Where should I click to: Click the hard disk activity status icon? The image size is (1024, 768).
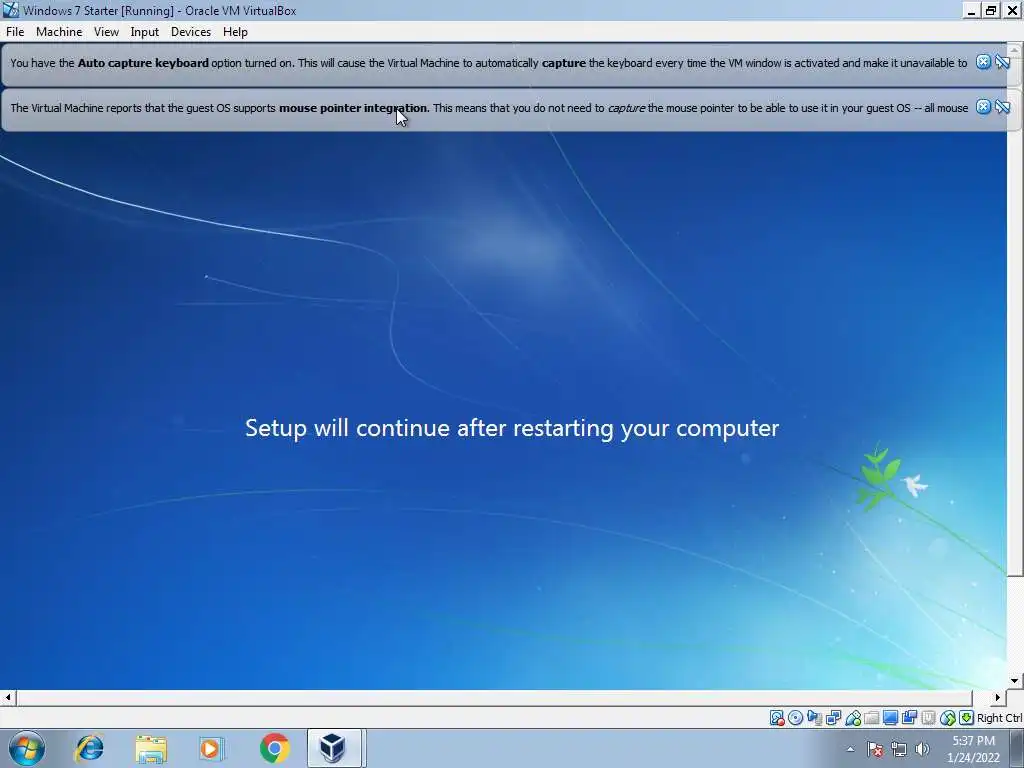pos(776,718)
